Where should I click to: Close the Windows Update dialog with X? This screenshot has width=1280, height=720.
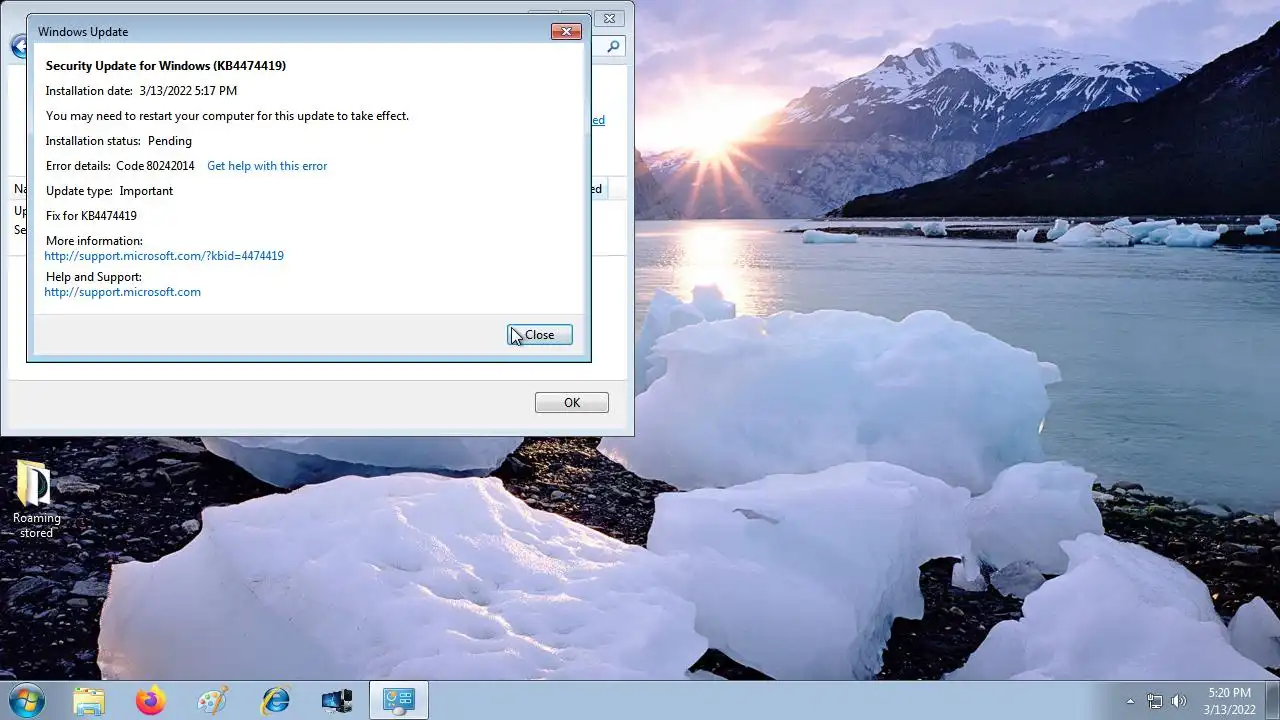(x=566, y=32)
